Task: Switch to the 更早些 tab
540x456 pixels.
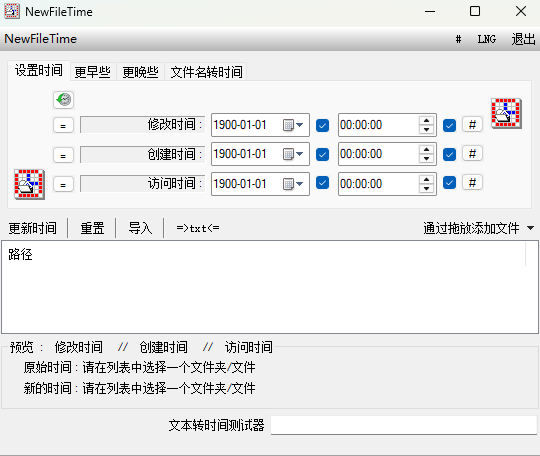Action: point(93,72)
